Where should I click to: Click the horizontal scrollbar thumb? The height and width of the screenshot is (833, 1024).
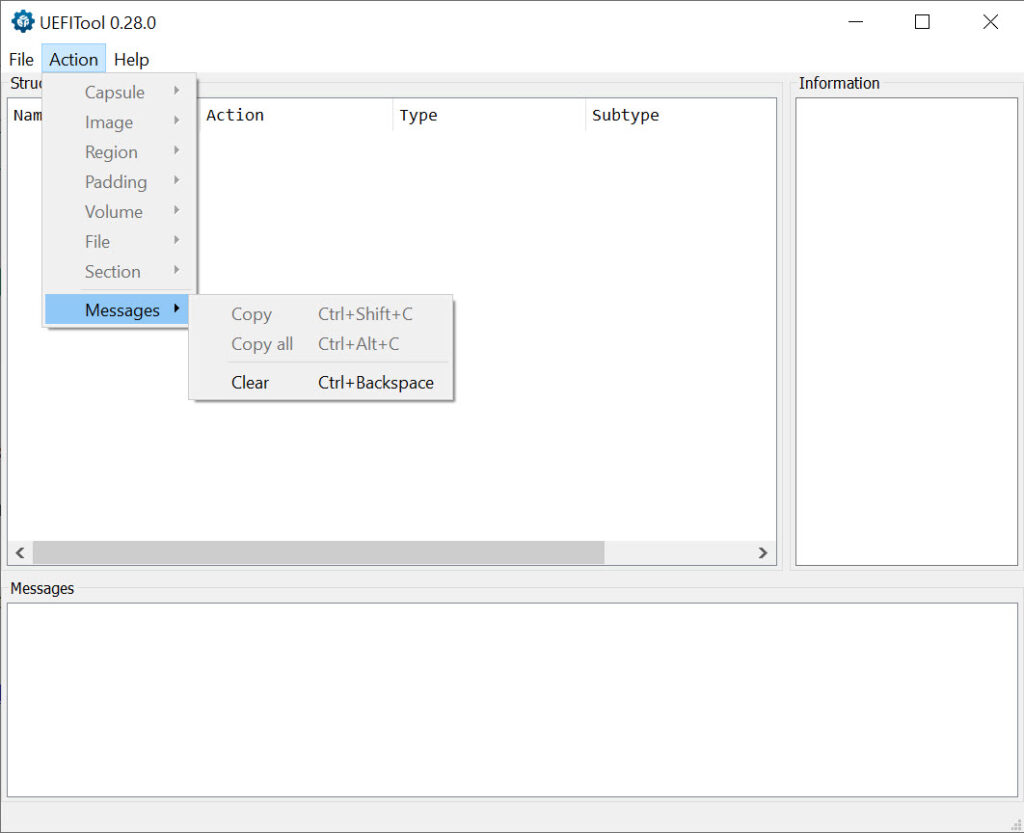pos(318,553)
